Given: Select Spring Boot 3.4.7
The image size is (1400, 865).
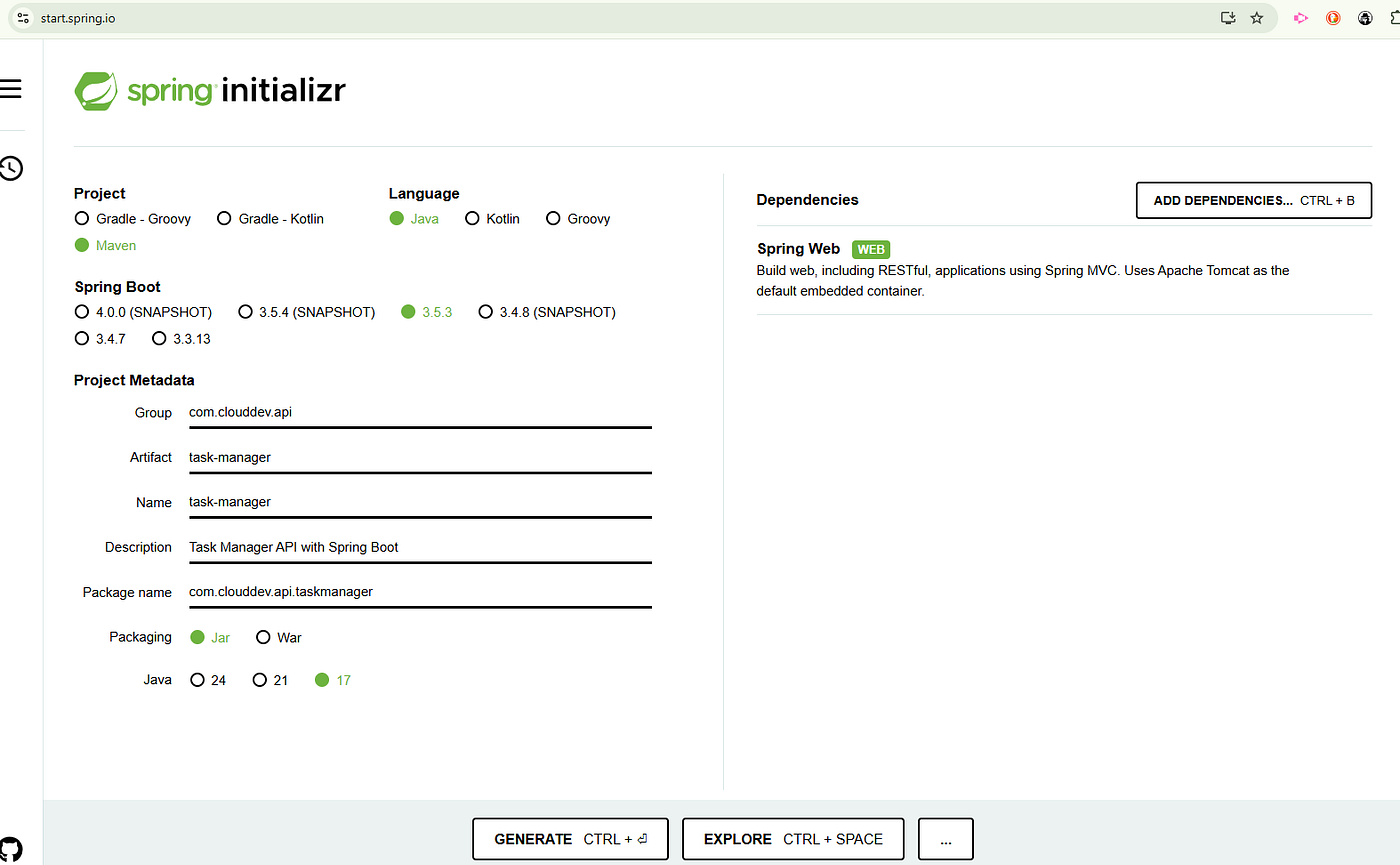Looking at the screenshot, I should [x=101, y=339].
